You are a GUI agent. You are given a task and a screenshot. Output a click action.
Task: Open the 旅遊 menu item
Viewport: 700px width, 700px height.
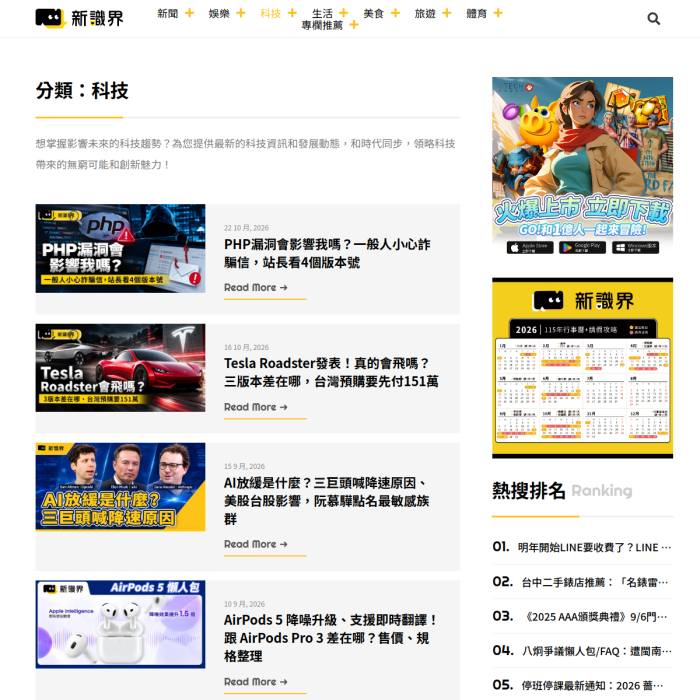[425, 13]
